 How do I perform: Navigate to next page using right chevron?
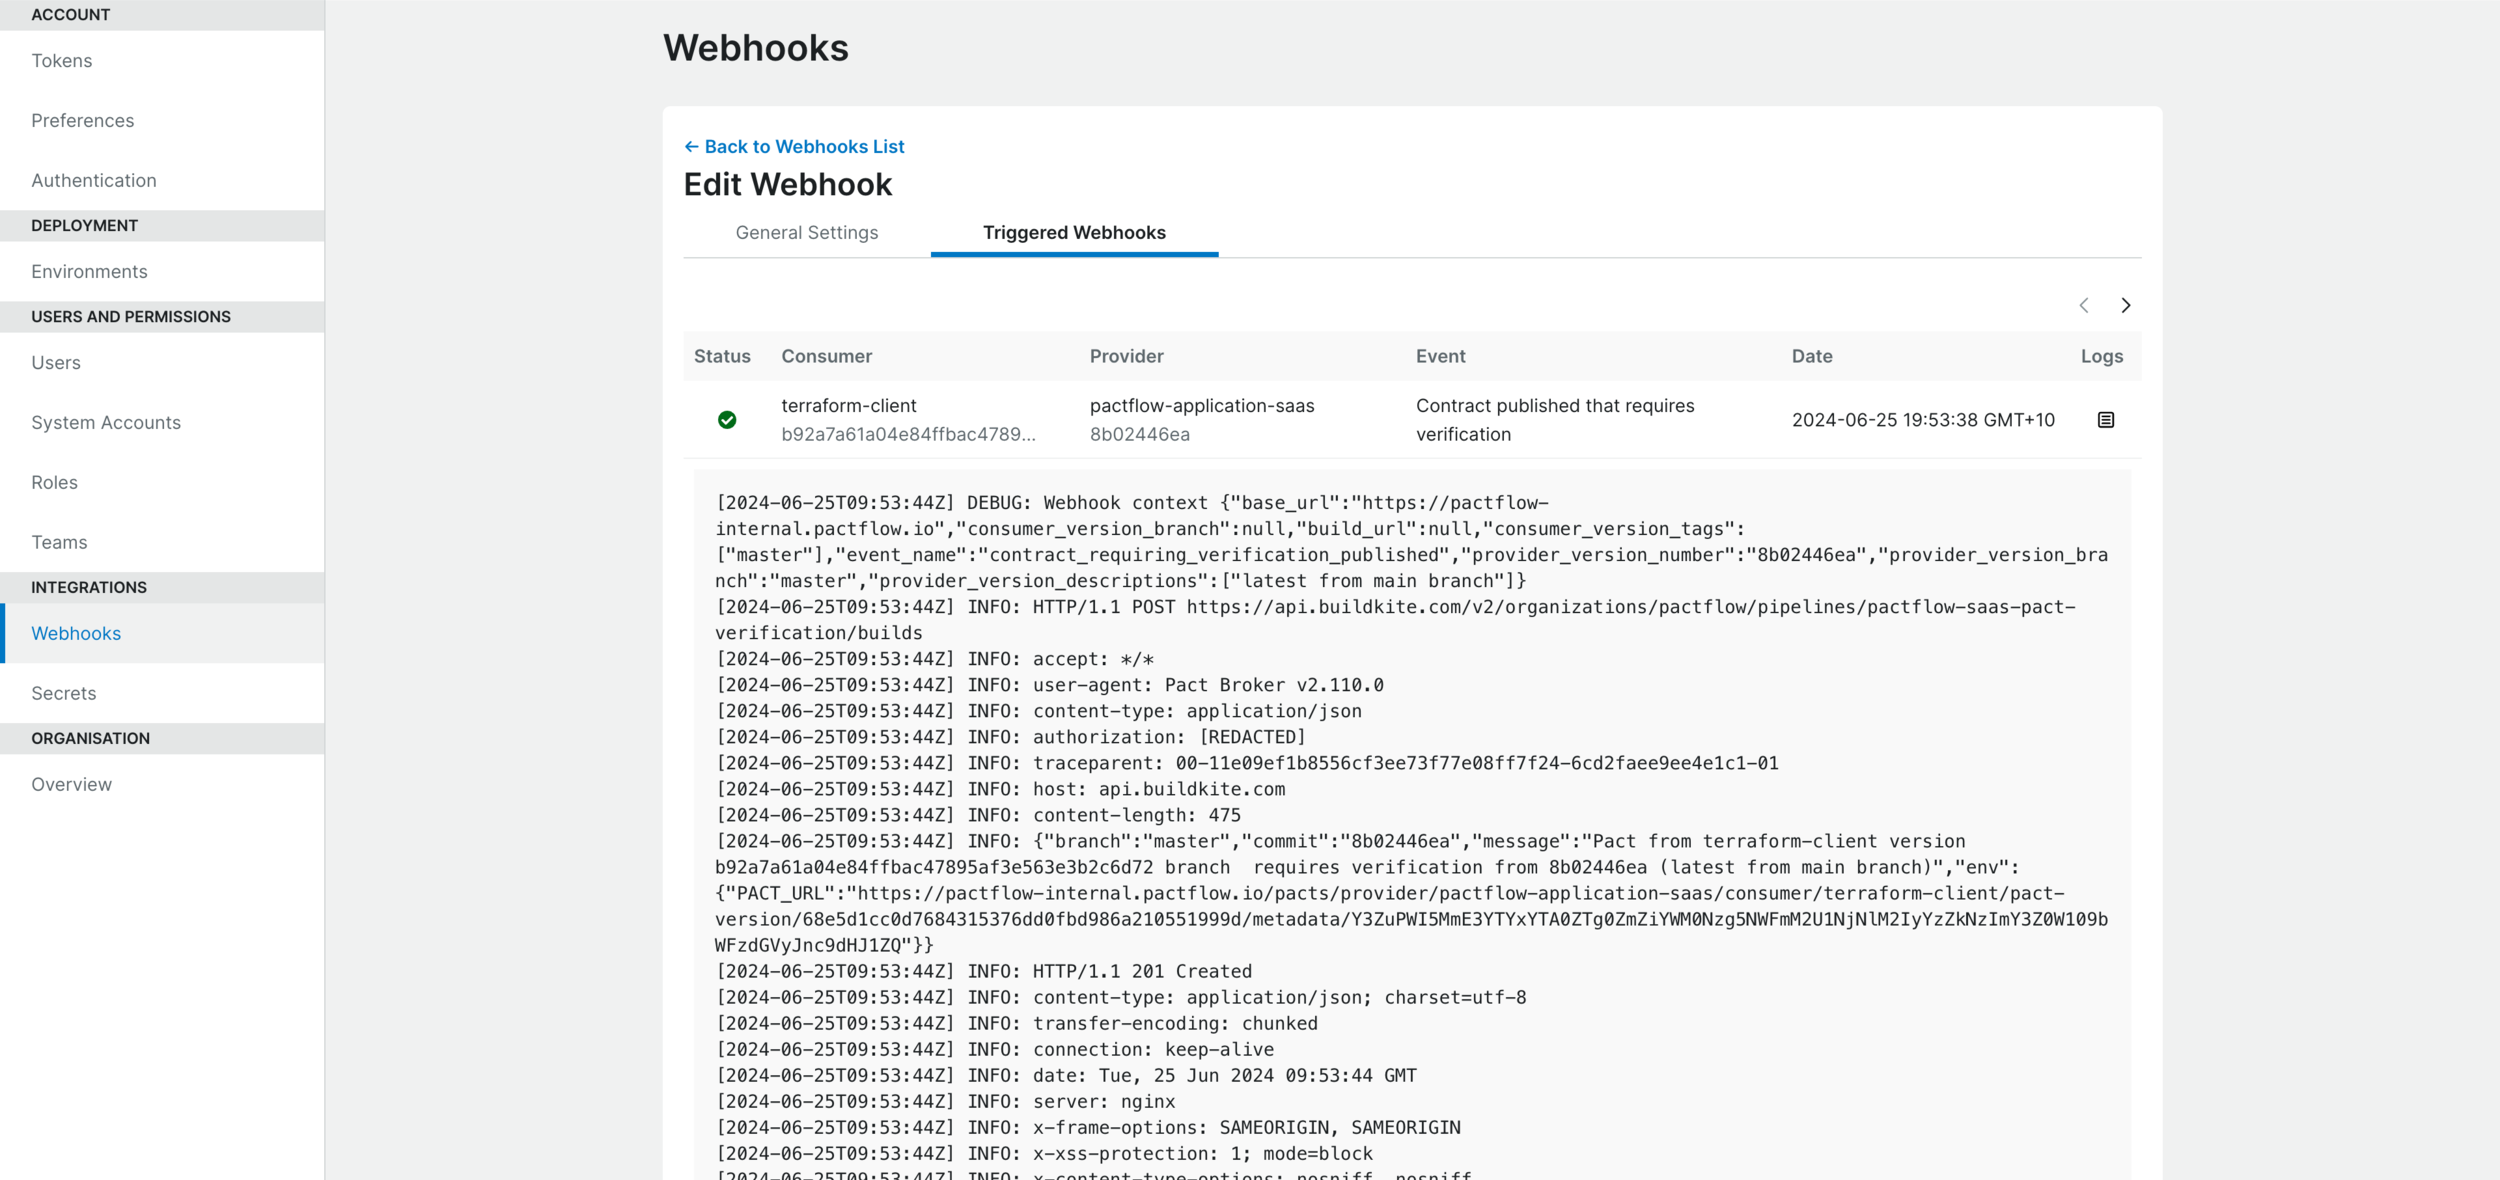(x=2125, y=305)
